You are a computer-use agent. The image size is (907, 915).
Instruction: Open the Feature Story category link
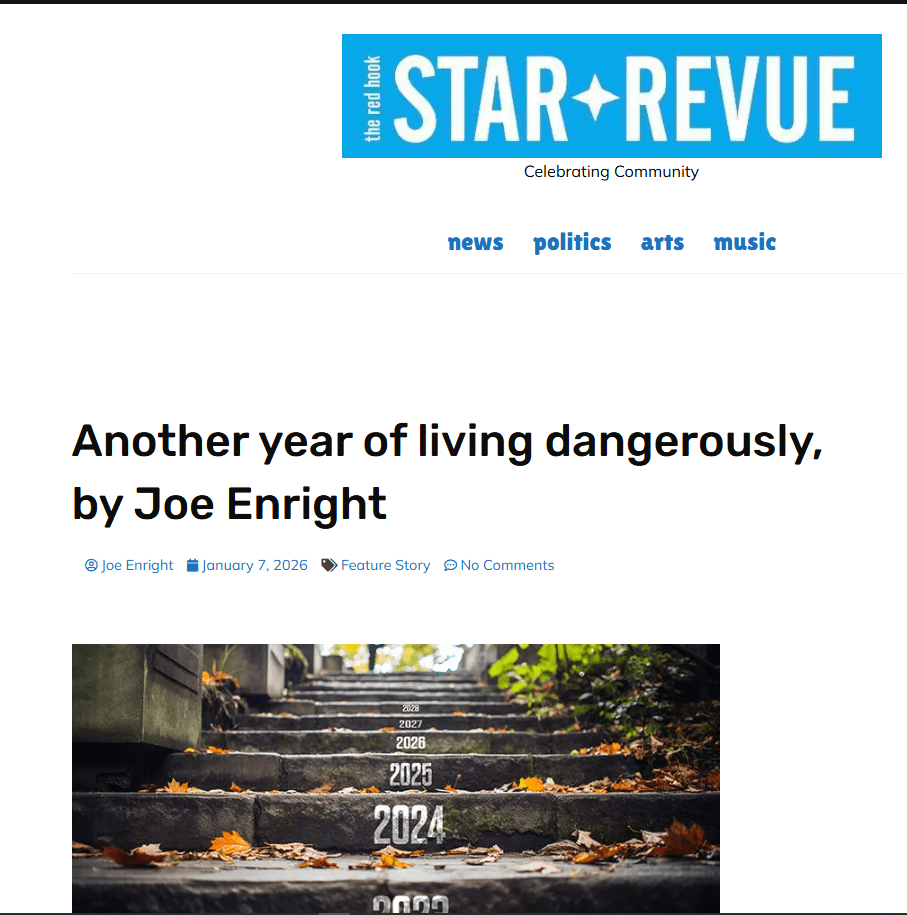click(385, 565)
